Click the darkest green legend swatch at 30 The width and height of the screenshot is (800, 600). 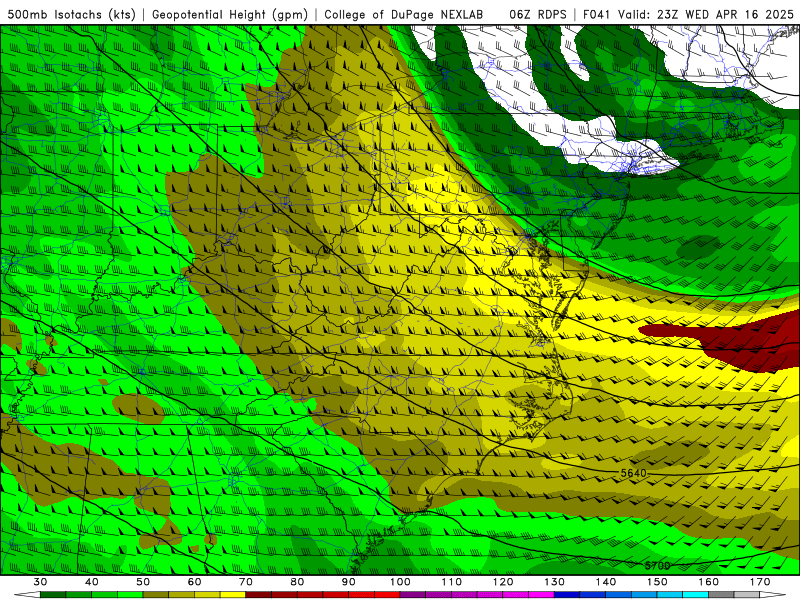tap(53, 595)
